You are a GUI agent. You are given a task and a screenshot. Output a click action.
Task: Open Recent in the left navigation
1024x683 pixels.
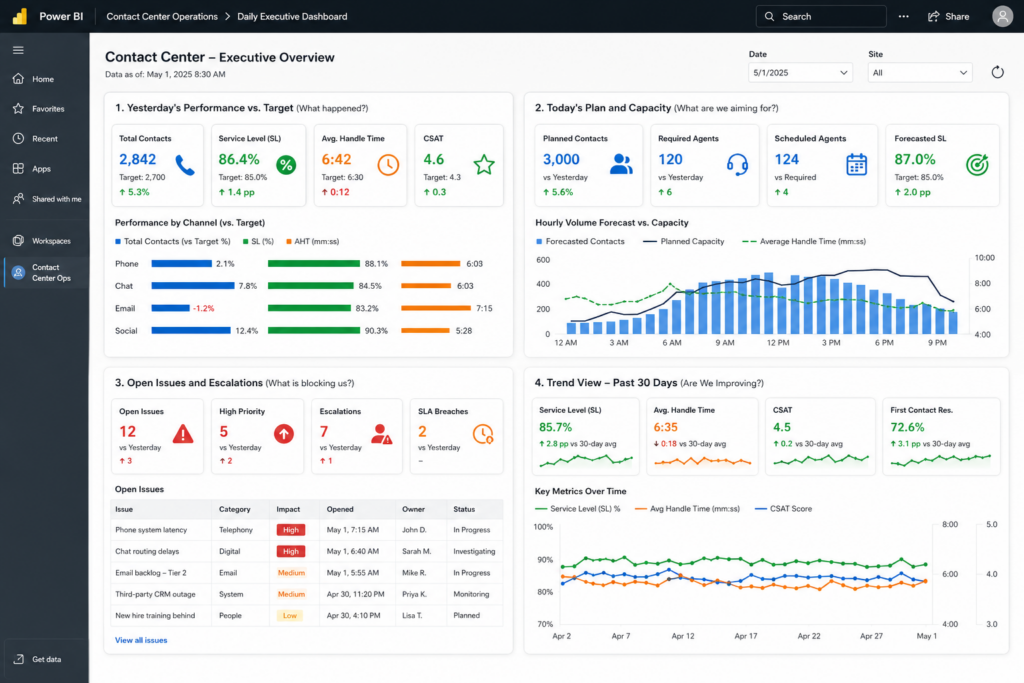coord(45,139)
